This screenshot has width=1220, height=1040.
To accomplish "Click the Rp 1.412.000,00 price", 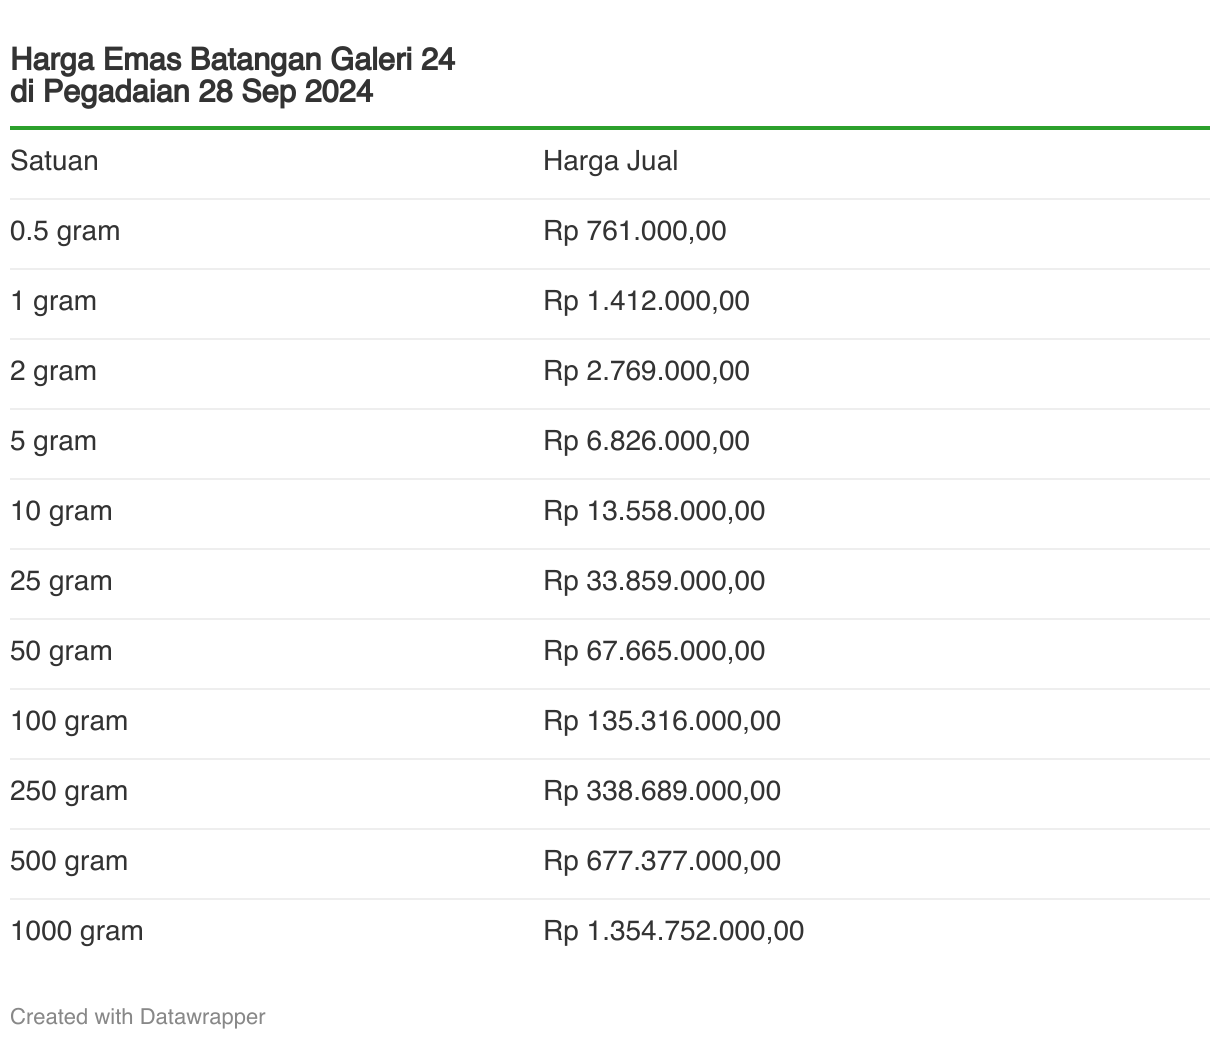I will pos(646,301).
